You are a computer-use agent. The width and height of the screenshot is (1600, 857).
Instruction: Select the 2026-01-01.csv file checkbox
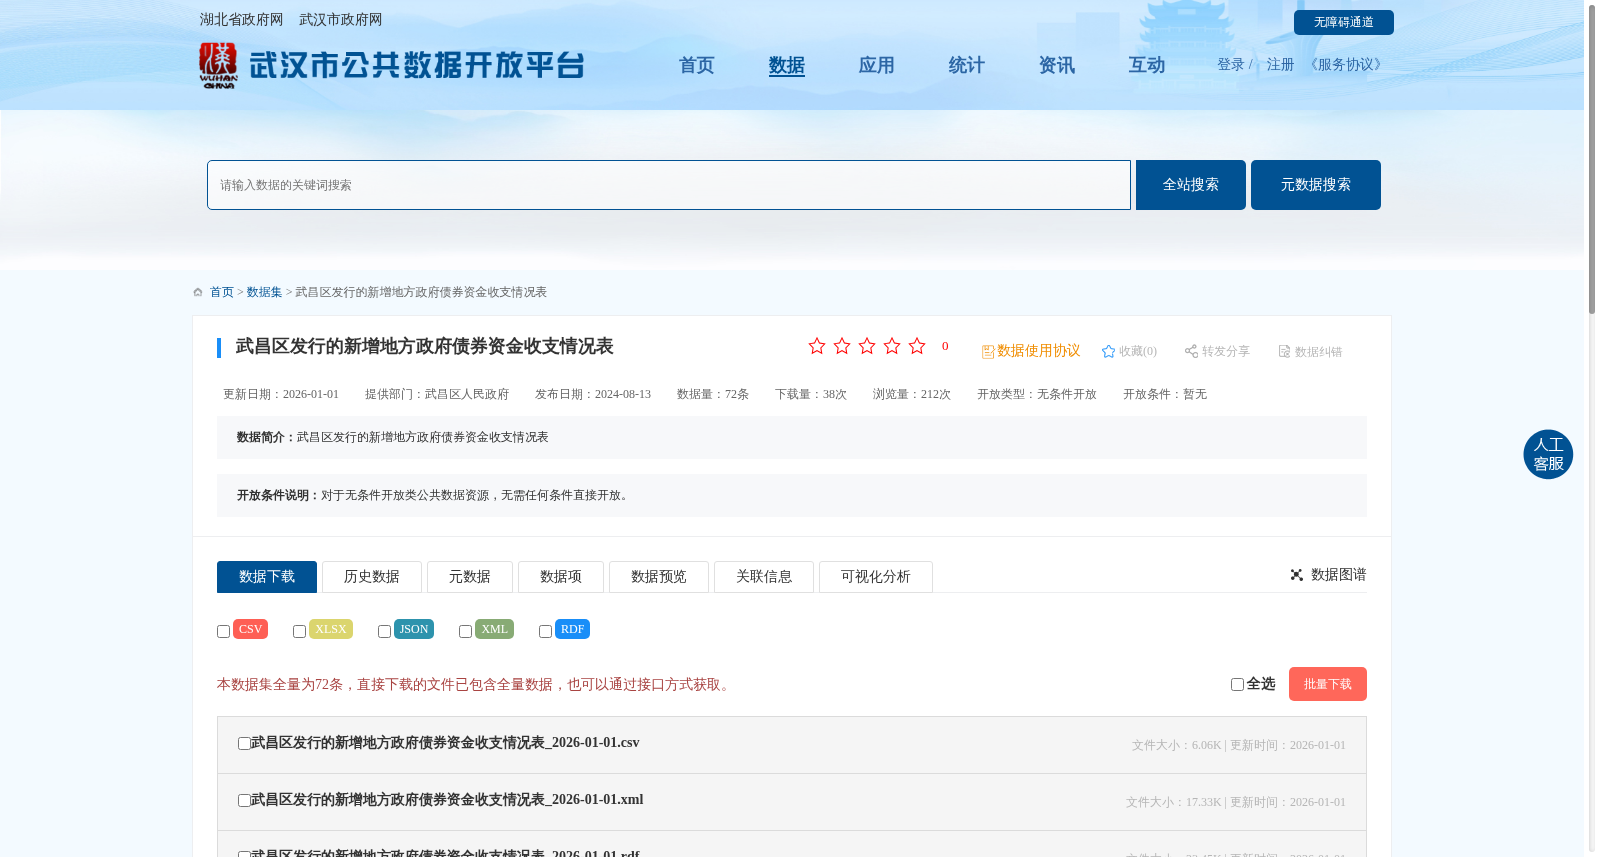point(244,743)
